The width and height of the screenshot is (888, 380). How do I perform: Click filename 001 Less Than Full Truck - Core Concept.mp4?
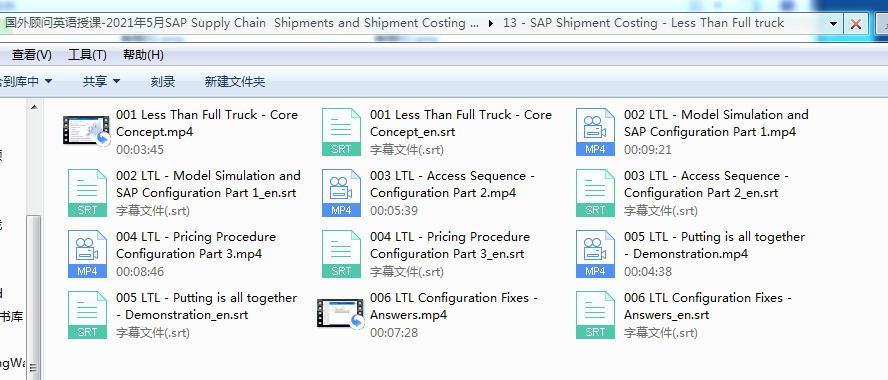pyautogui.click(x=207, y=123)
